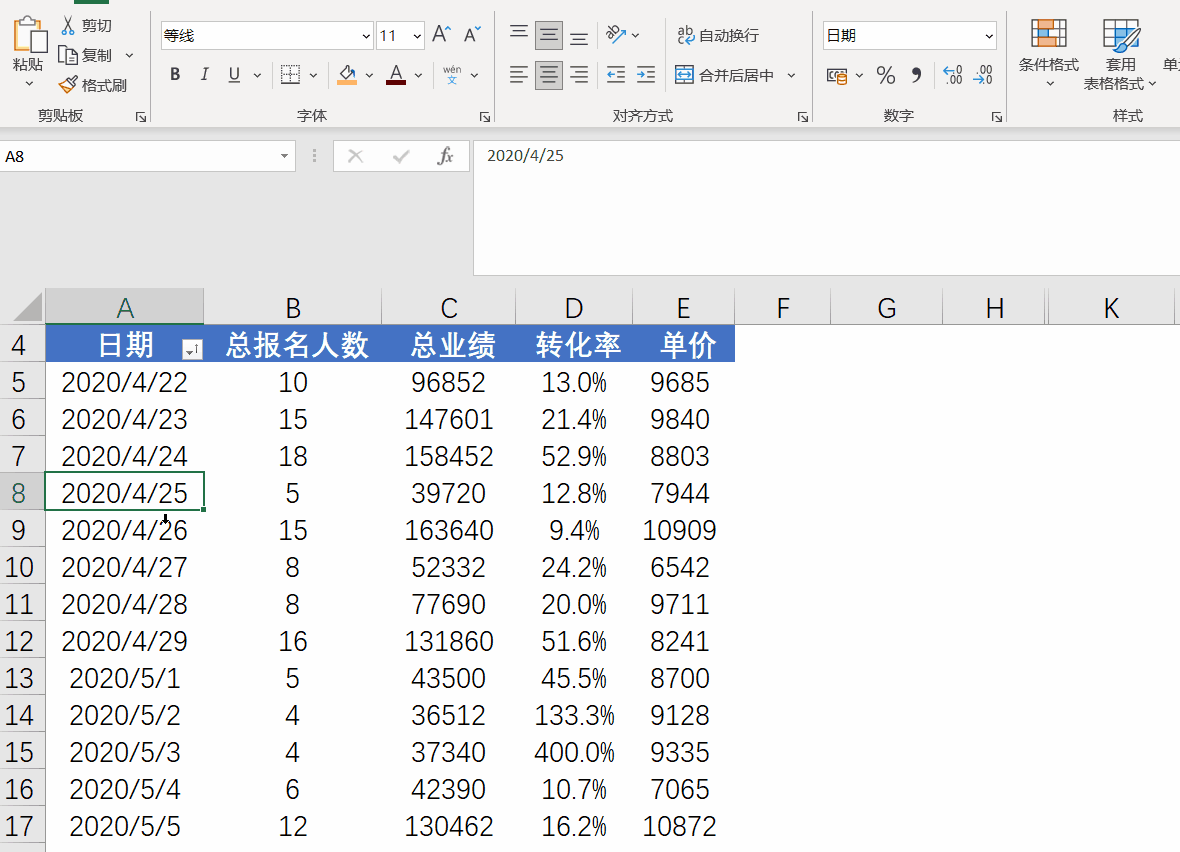1180x852 pixels.
Task: Click Merge and Center 合并后居中
Action: click(725, 75)
